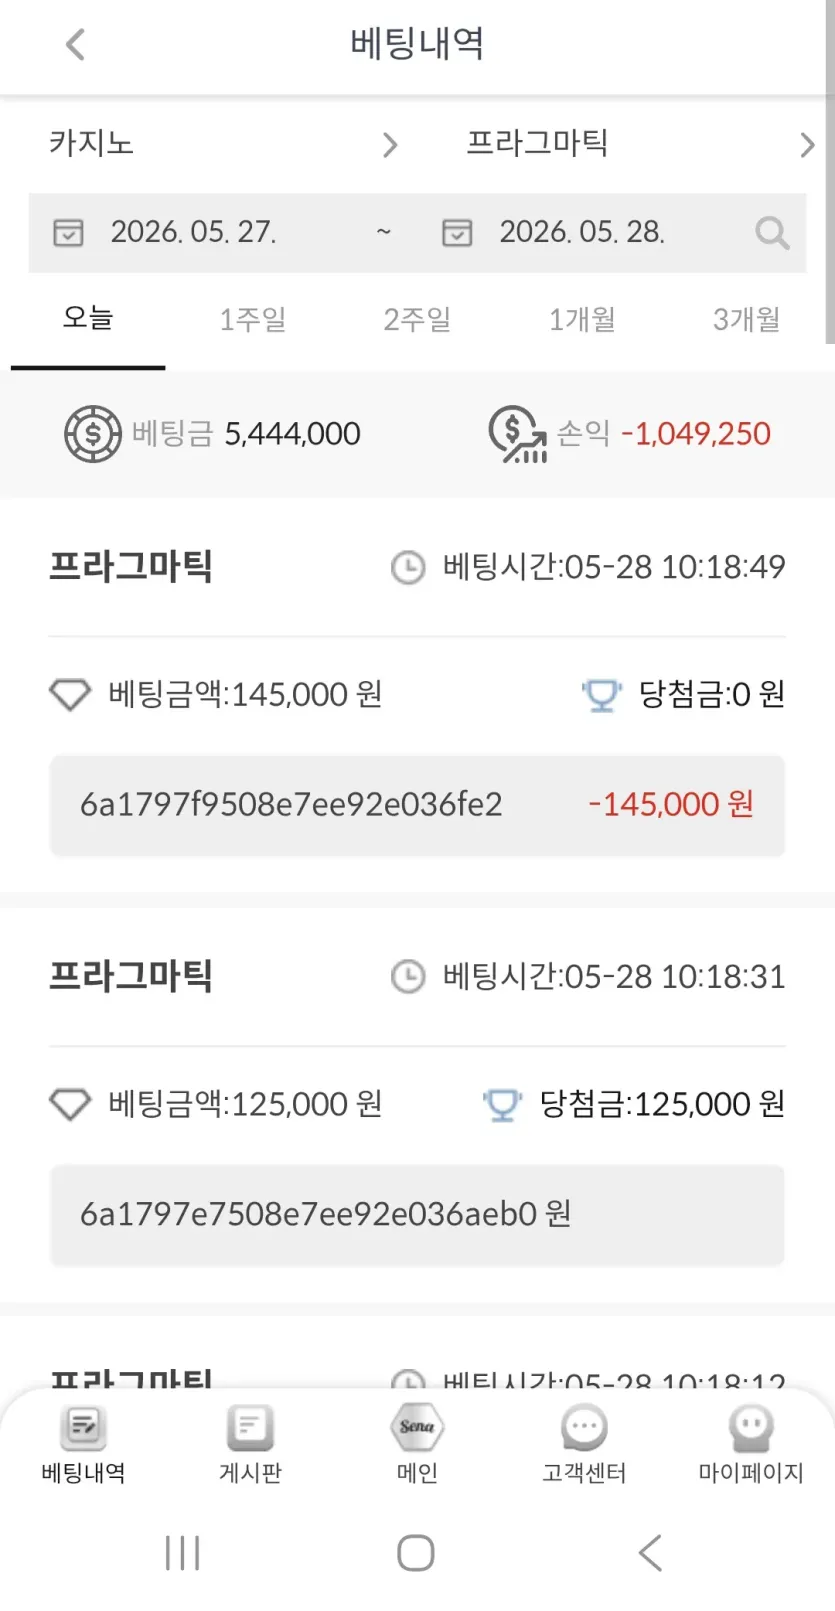835x1611 pixels.
Task: Open start date calendar icon
Action: pyautogui.click(x=68, y=233)
